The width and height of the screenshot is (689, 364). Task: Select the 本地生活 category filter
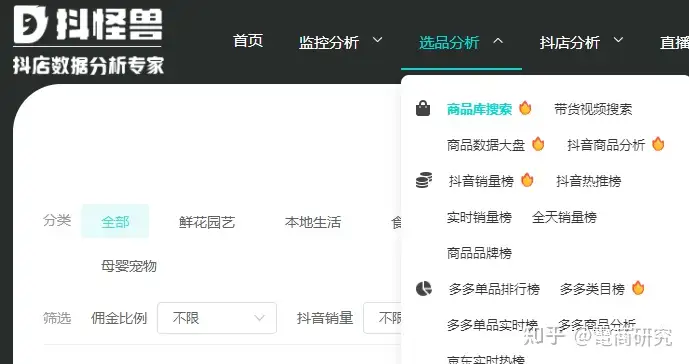click(x=313, y=222)
